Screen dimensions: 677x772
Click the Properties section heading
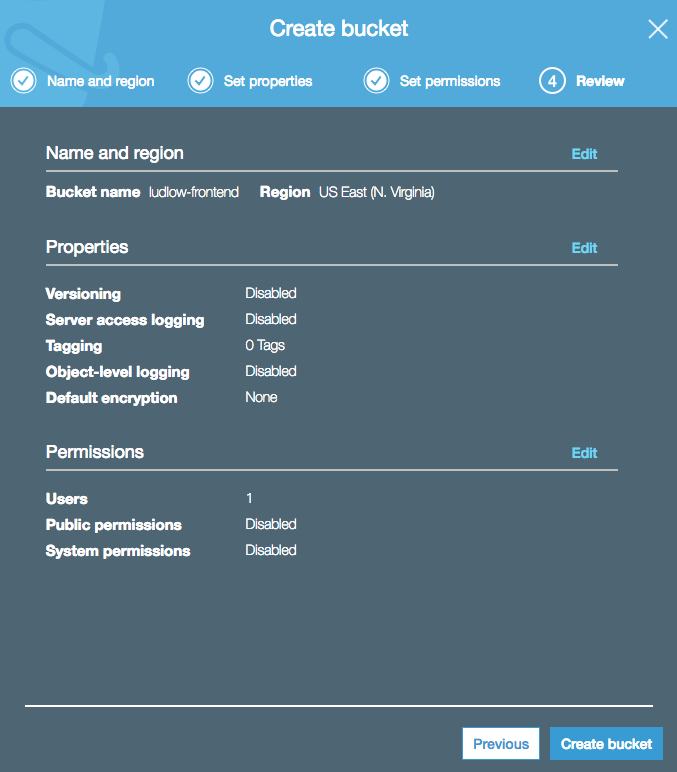point(87,247)
